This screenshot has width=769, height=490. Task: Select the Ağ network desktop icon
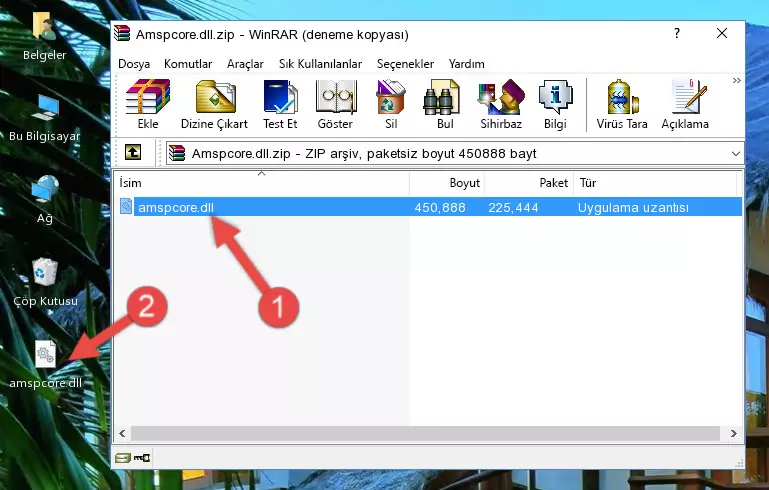pos(45,200)
